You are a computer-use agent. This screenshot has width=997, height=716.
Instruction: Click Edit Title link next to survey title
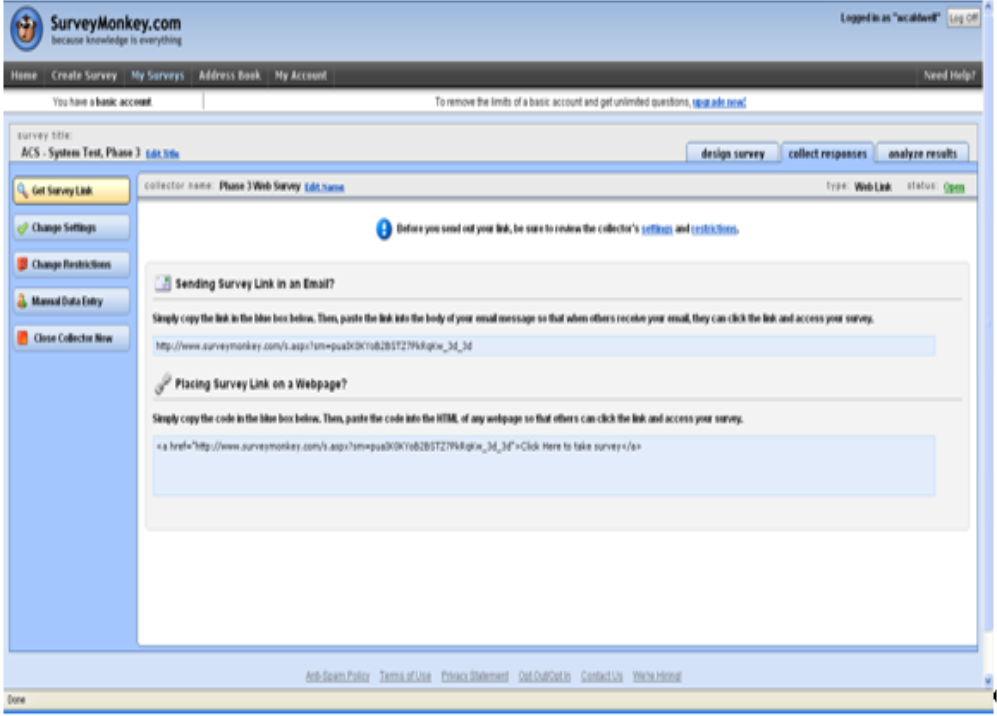(162, 154)
